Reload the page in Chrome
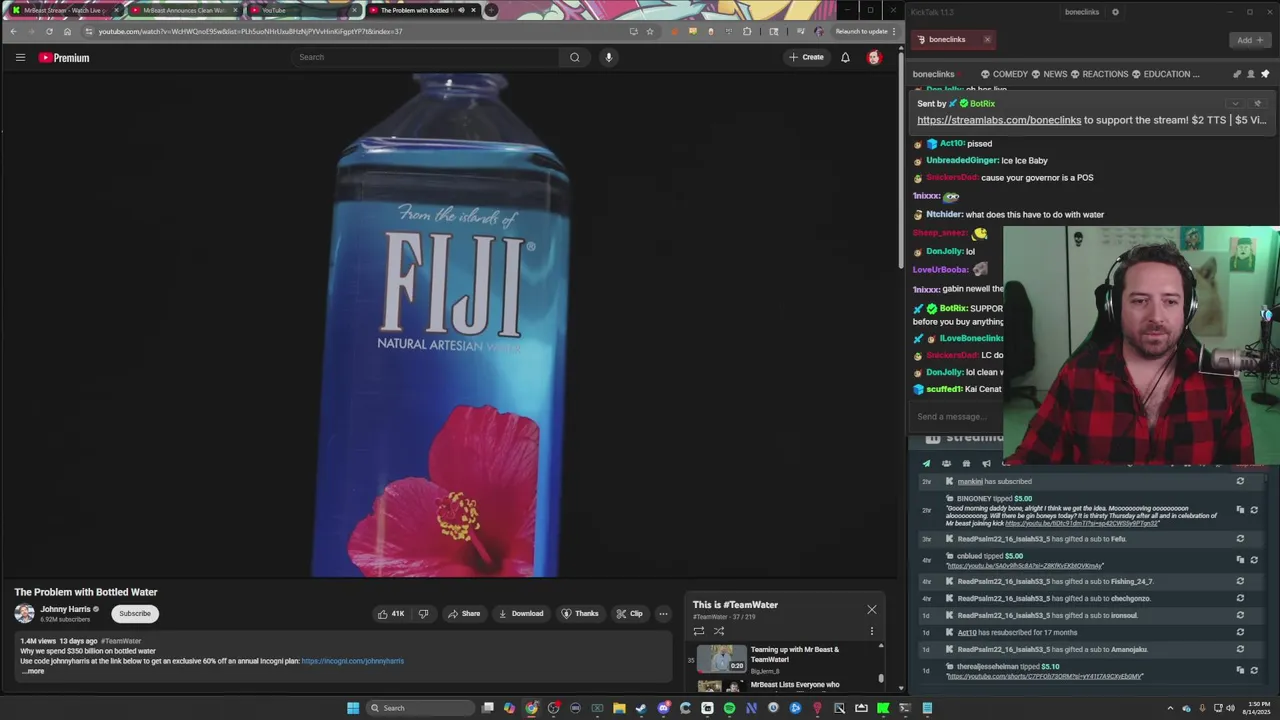 pyautogui.click(x=49, y=31)
